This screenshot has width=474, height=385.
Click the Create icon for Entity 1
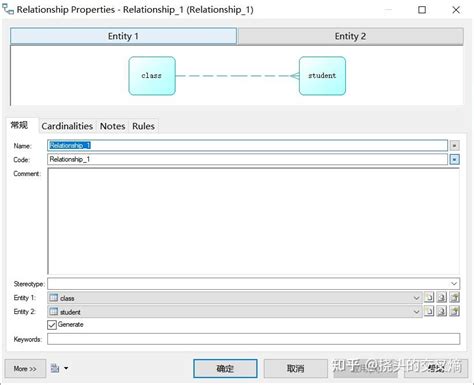pos(429,297)
